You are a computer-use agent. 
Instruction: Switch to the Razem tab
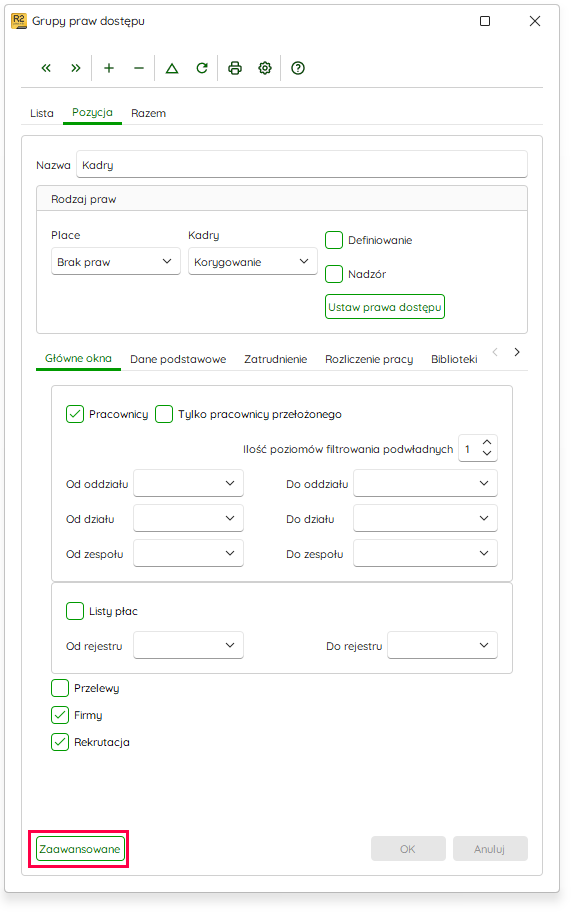(x=148, y=113)
